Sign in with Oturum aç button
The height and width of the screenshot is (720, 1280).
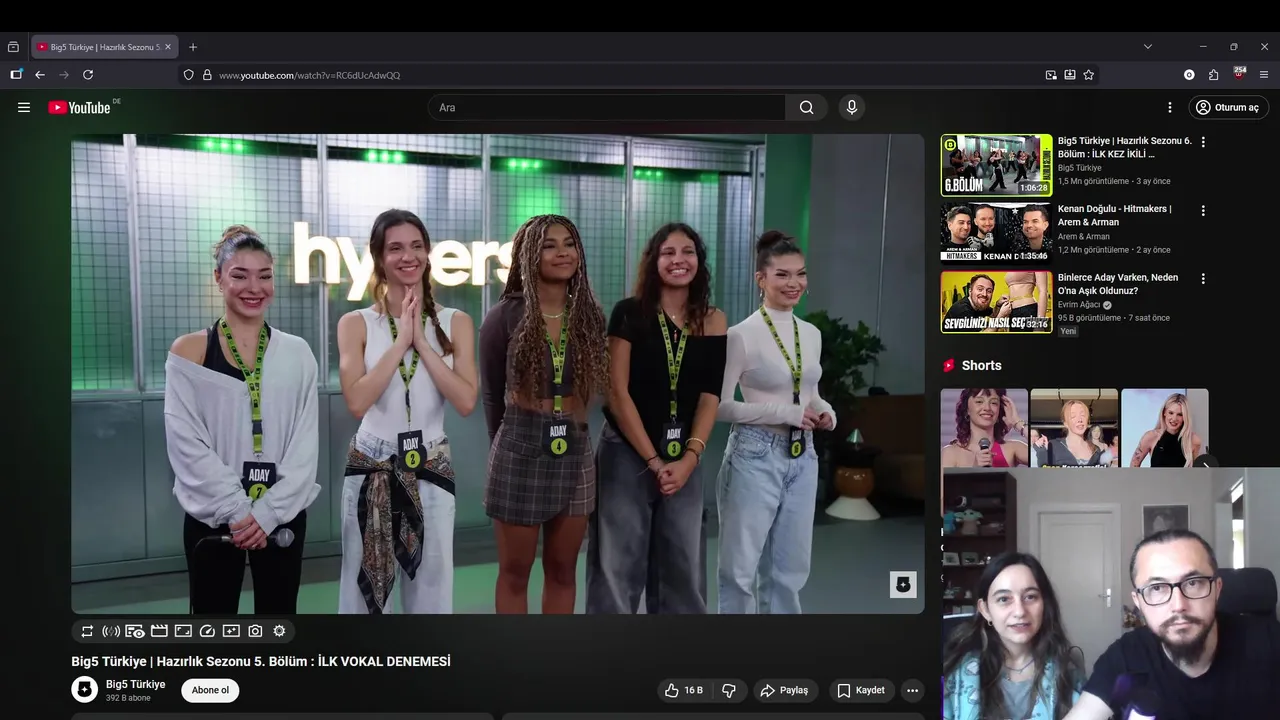tap(1229, 107)
